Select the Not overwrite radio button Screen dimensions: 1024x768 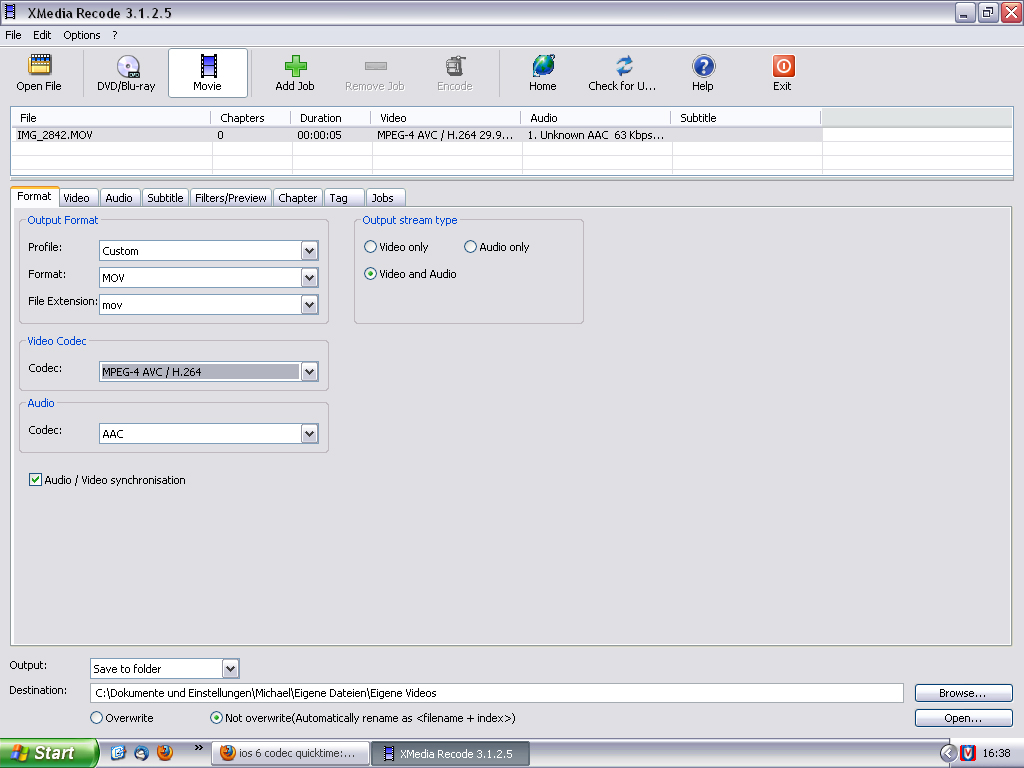tap(216, 718)
